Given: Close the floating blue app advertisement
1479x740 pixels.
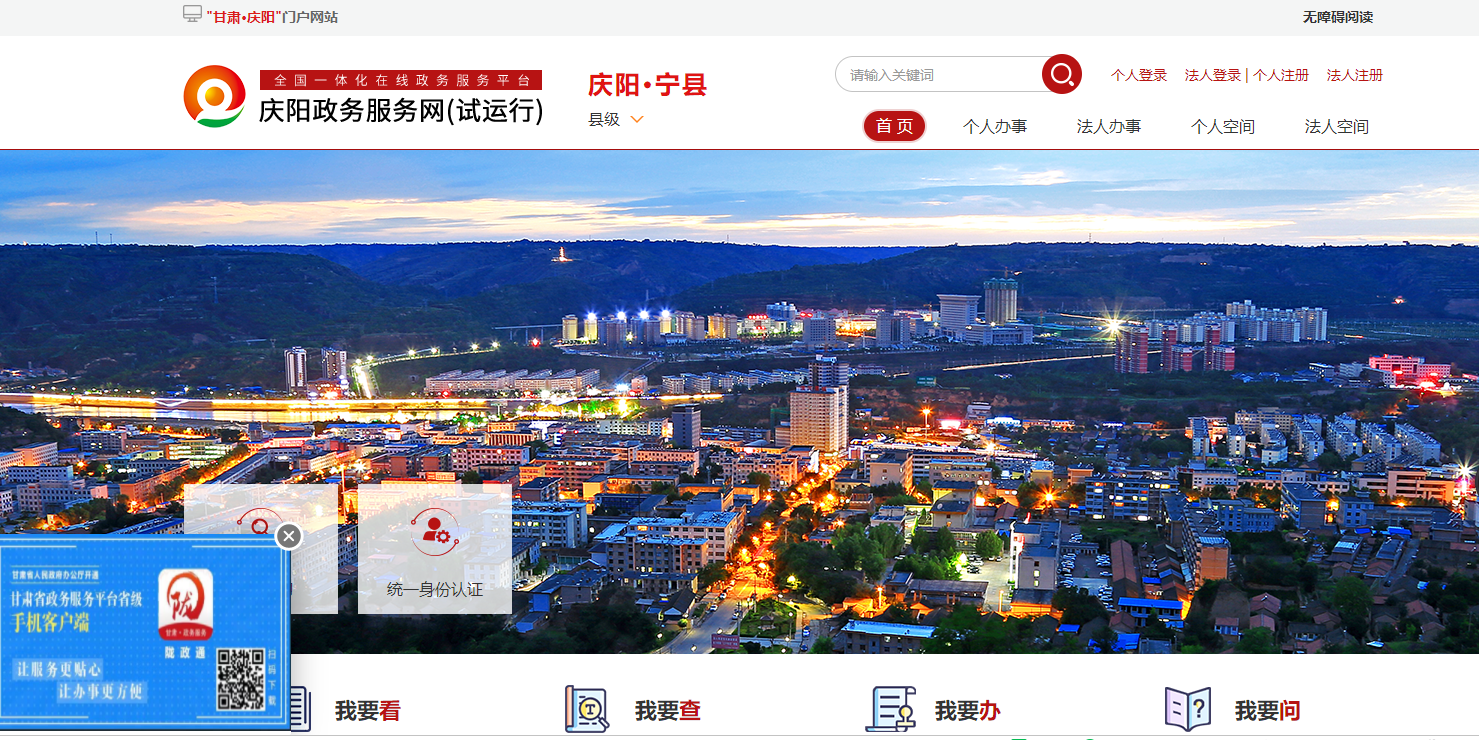Looking at the screenshot, I should point(289,537).
